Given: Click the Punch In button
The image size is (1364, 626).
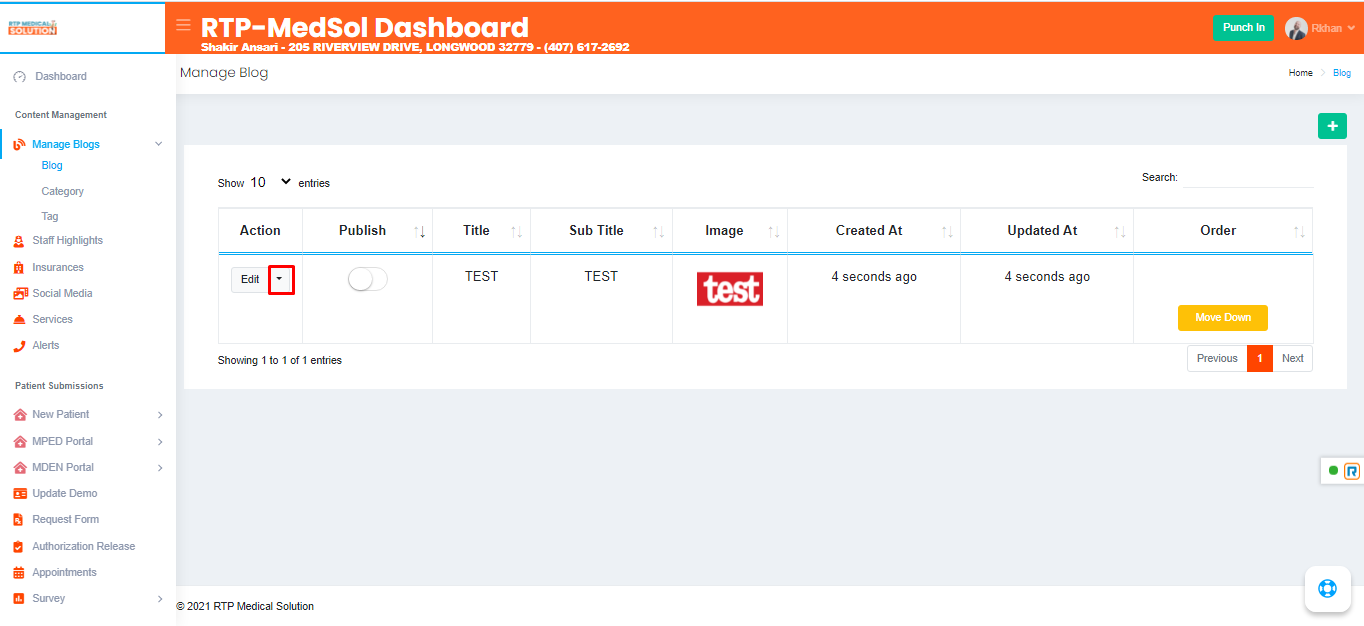Looking at the screenshot, I should point(1244,28).
